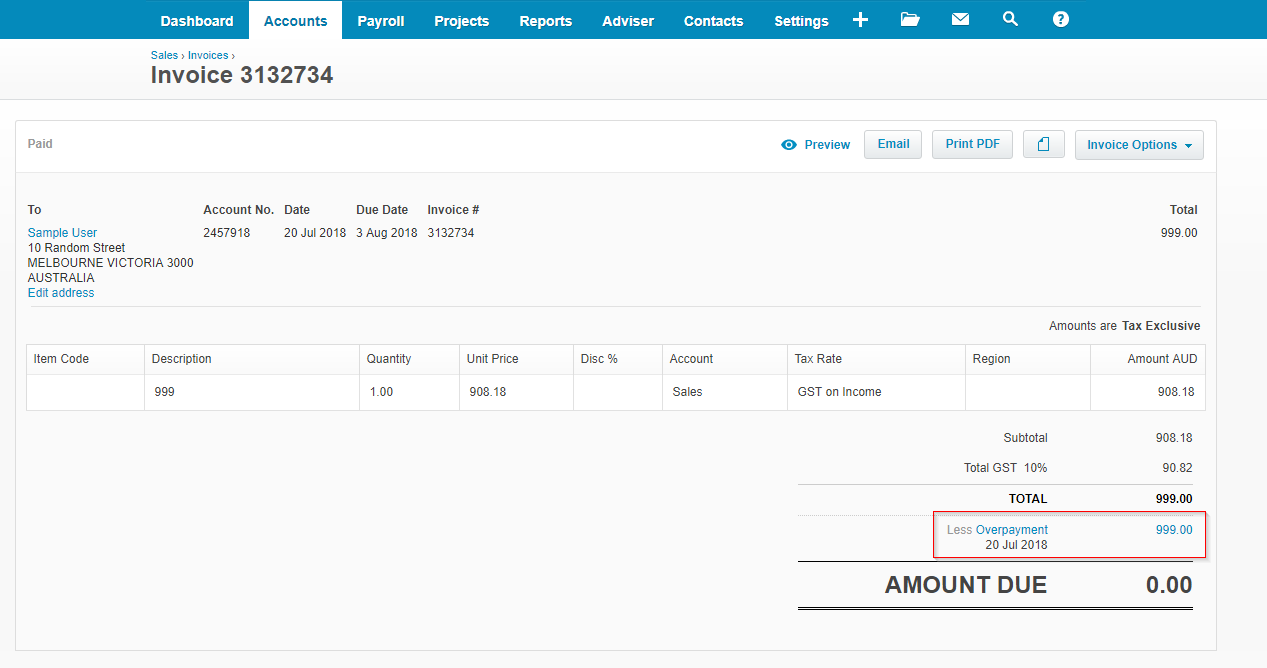Navigate to Sales breadcrumb link
This screenshot has width=1267, height=668.
coord(164,56)
